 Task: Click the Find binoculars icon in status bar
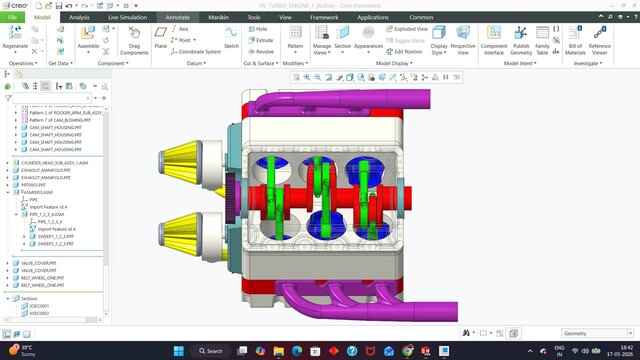point(466,333)
